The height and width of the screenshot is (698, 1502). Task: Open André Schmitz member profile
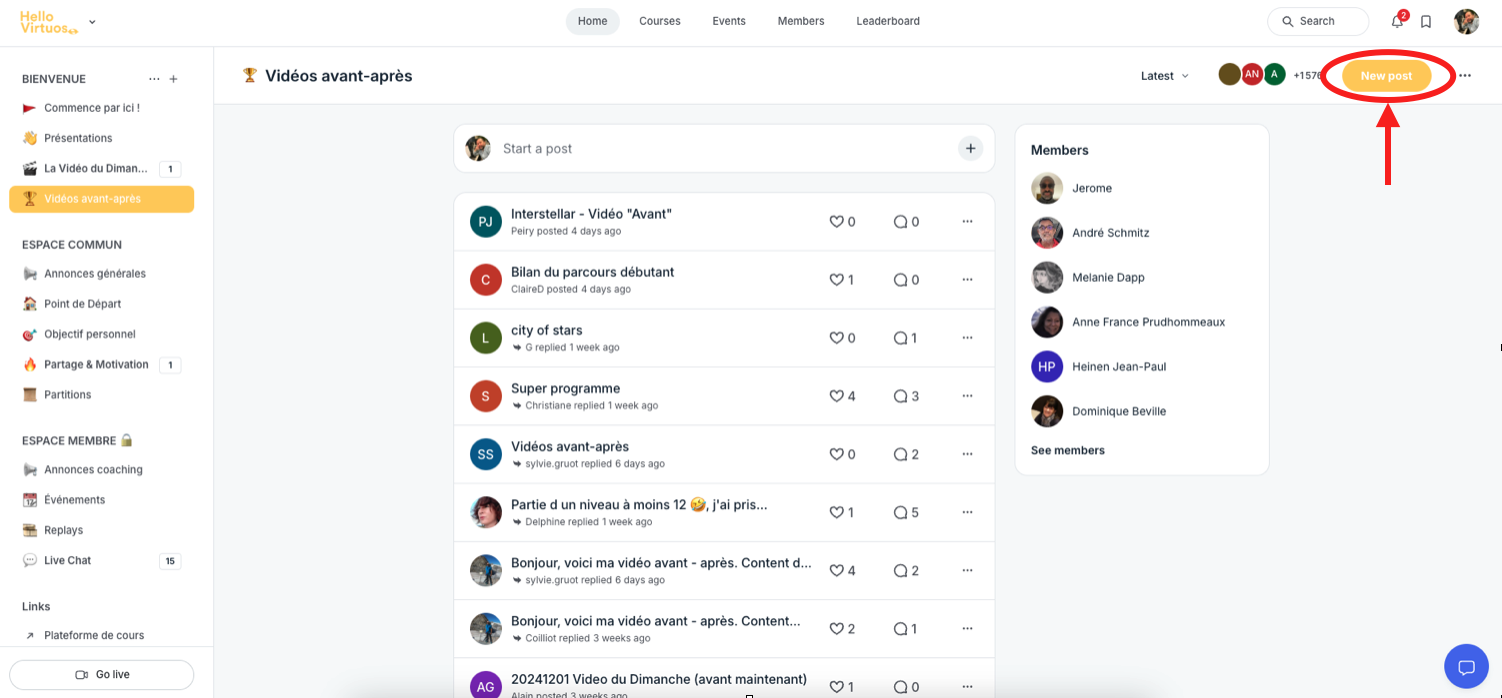(x=1110, y=233)
